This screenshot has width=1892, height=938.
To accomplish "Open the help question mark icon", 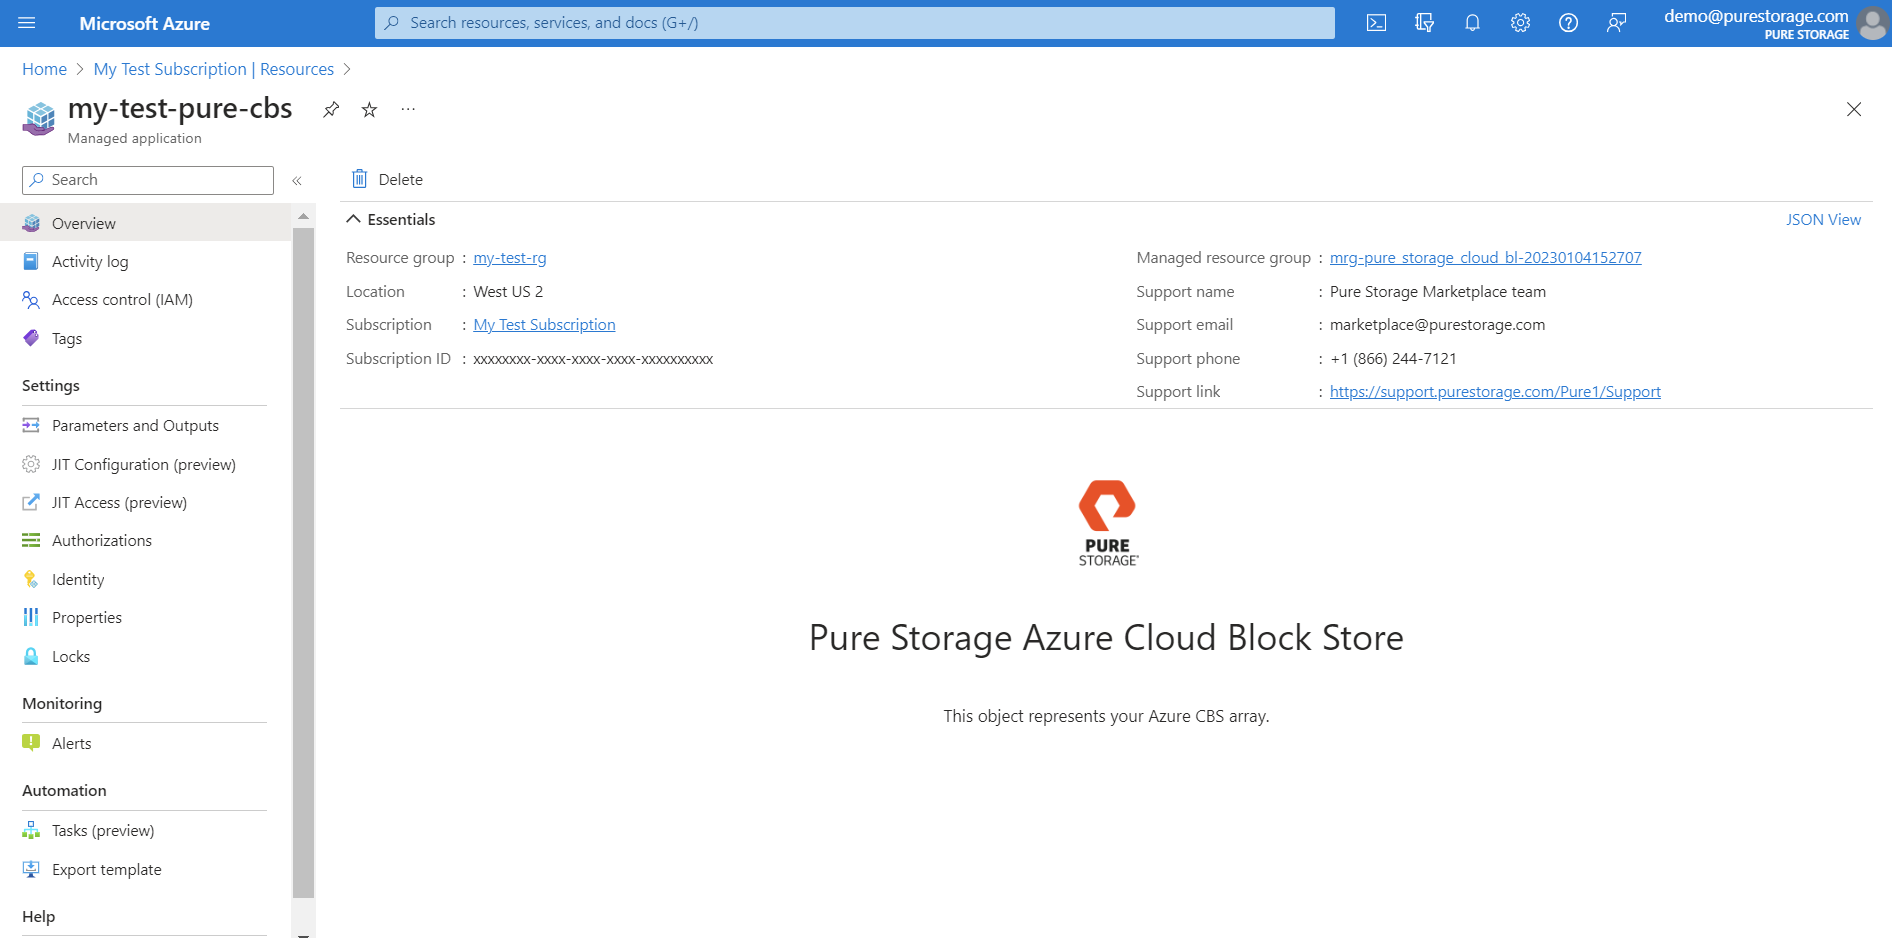I will (x=1568, y=23).
